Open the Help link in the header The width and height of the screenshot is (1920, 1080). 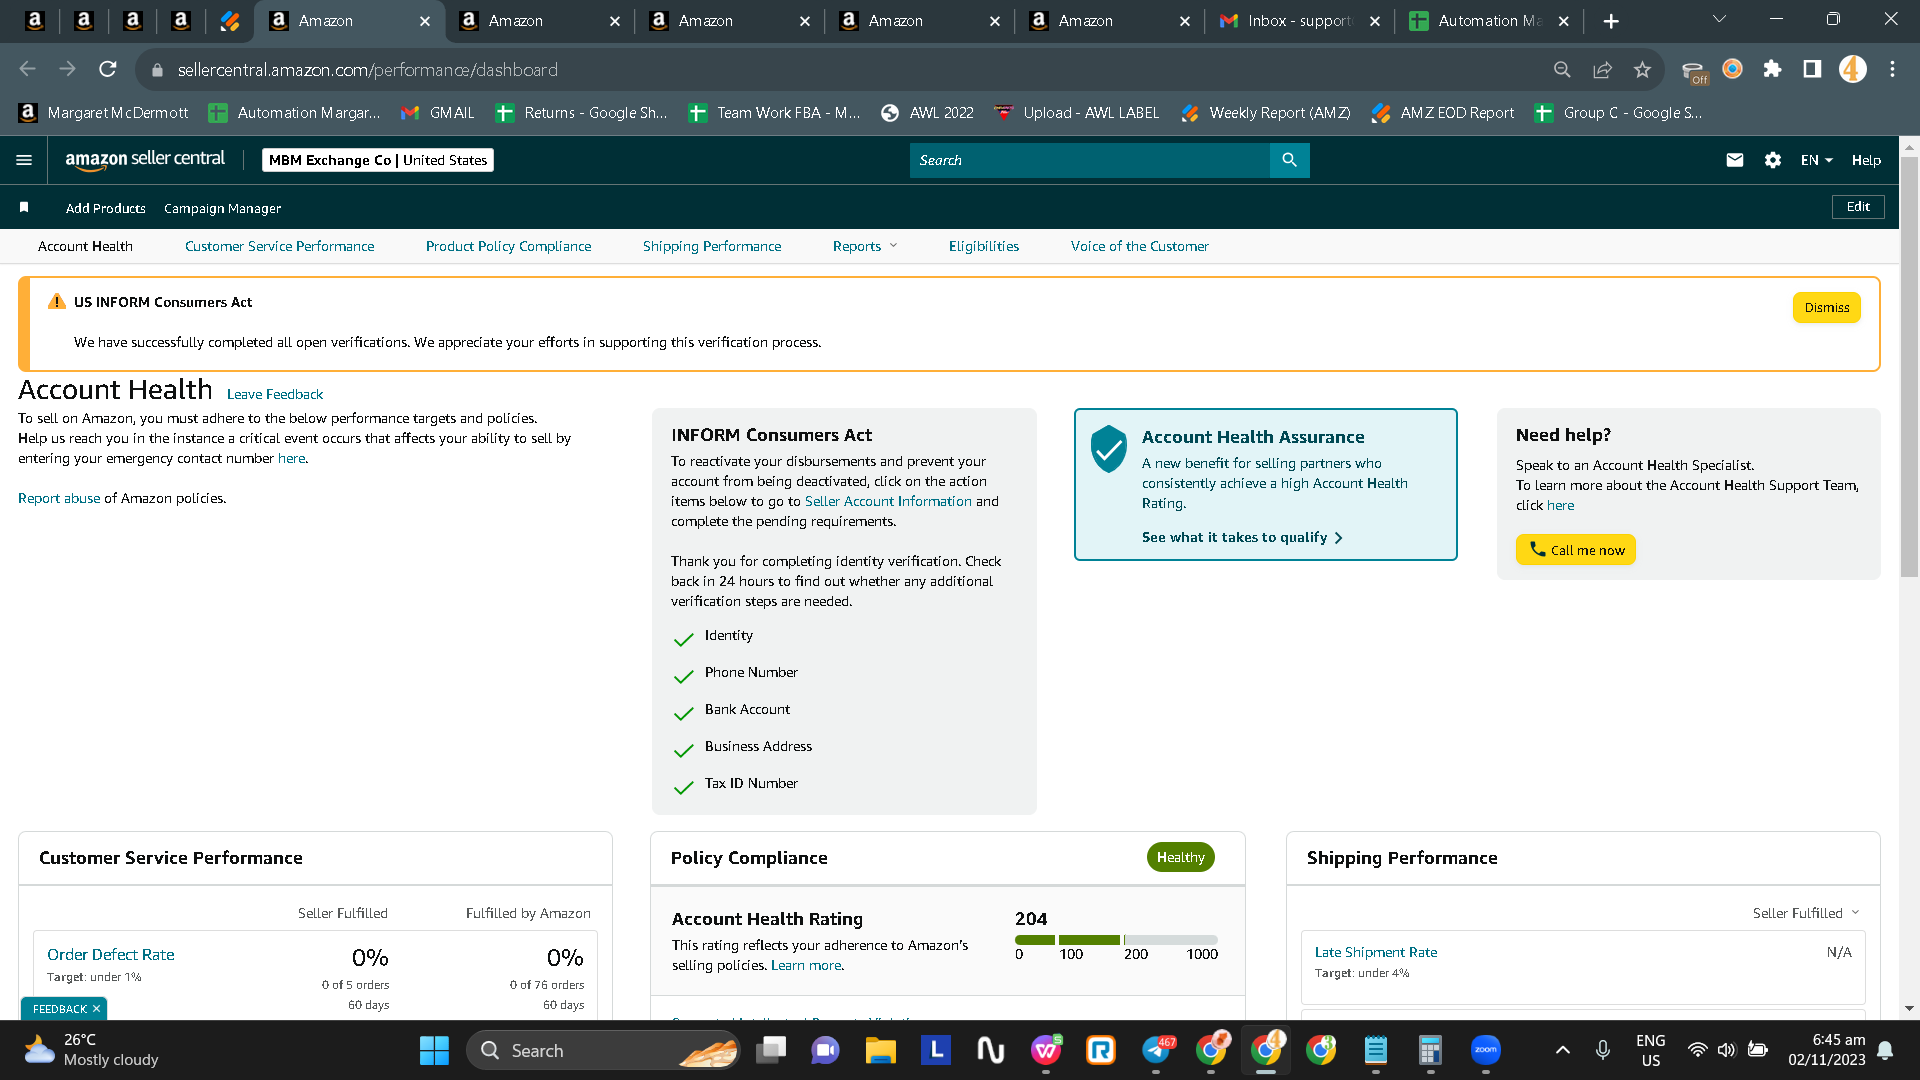tap(1866, 160)
